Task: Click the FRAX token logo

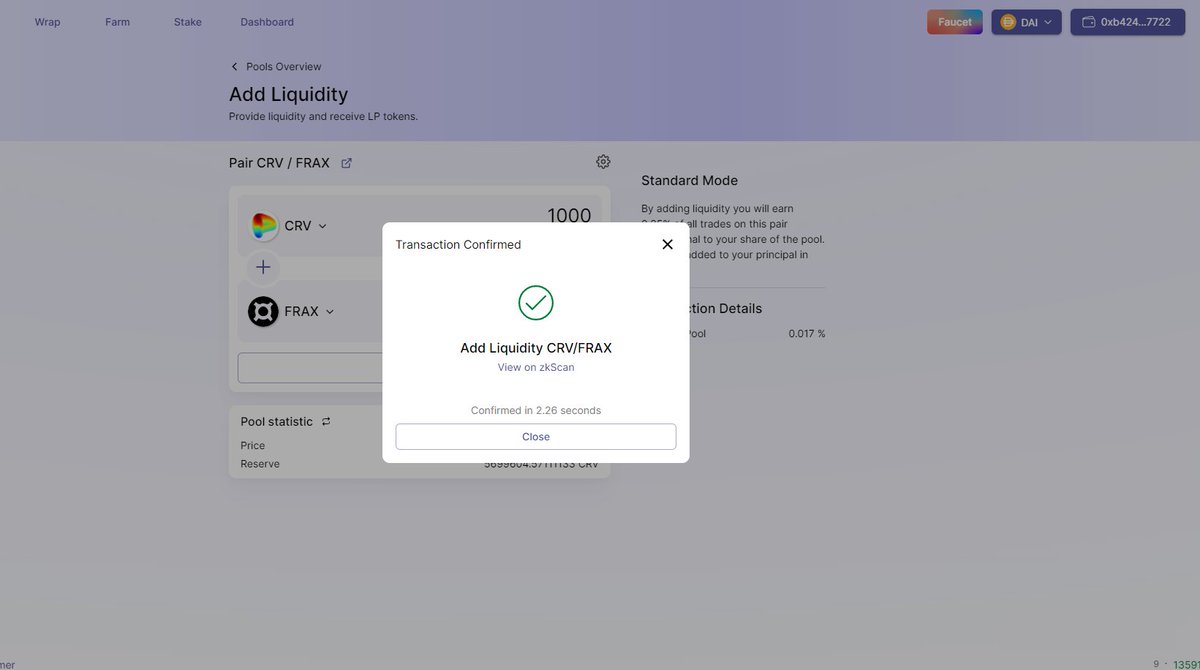Action: pyautogui.click(x=264, y=311)
